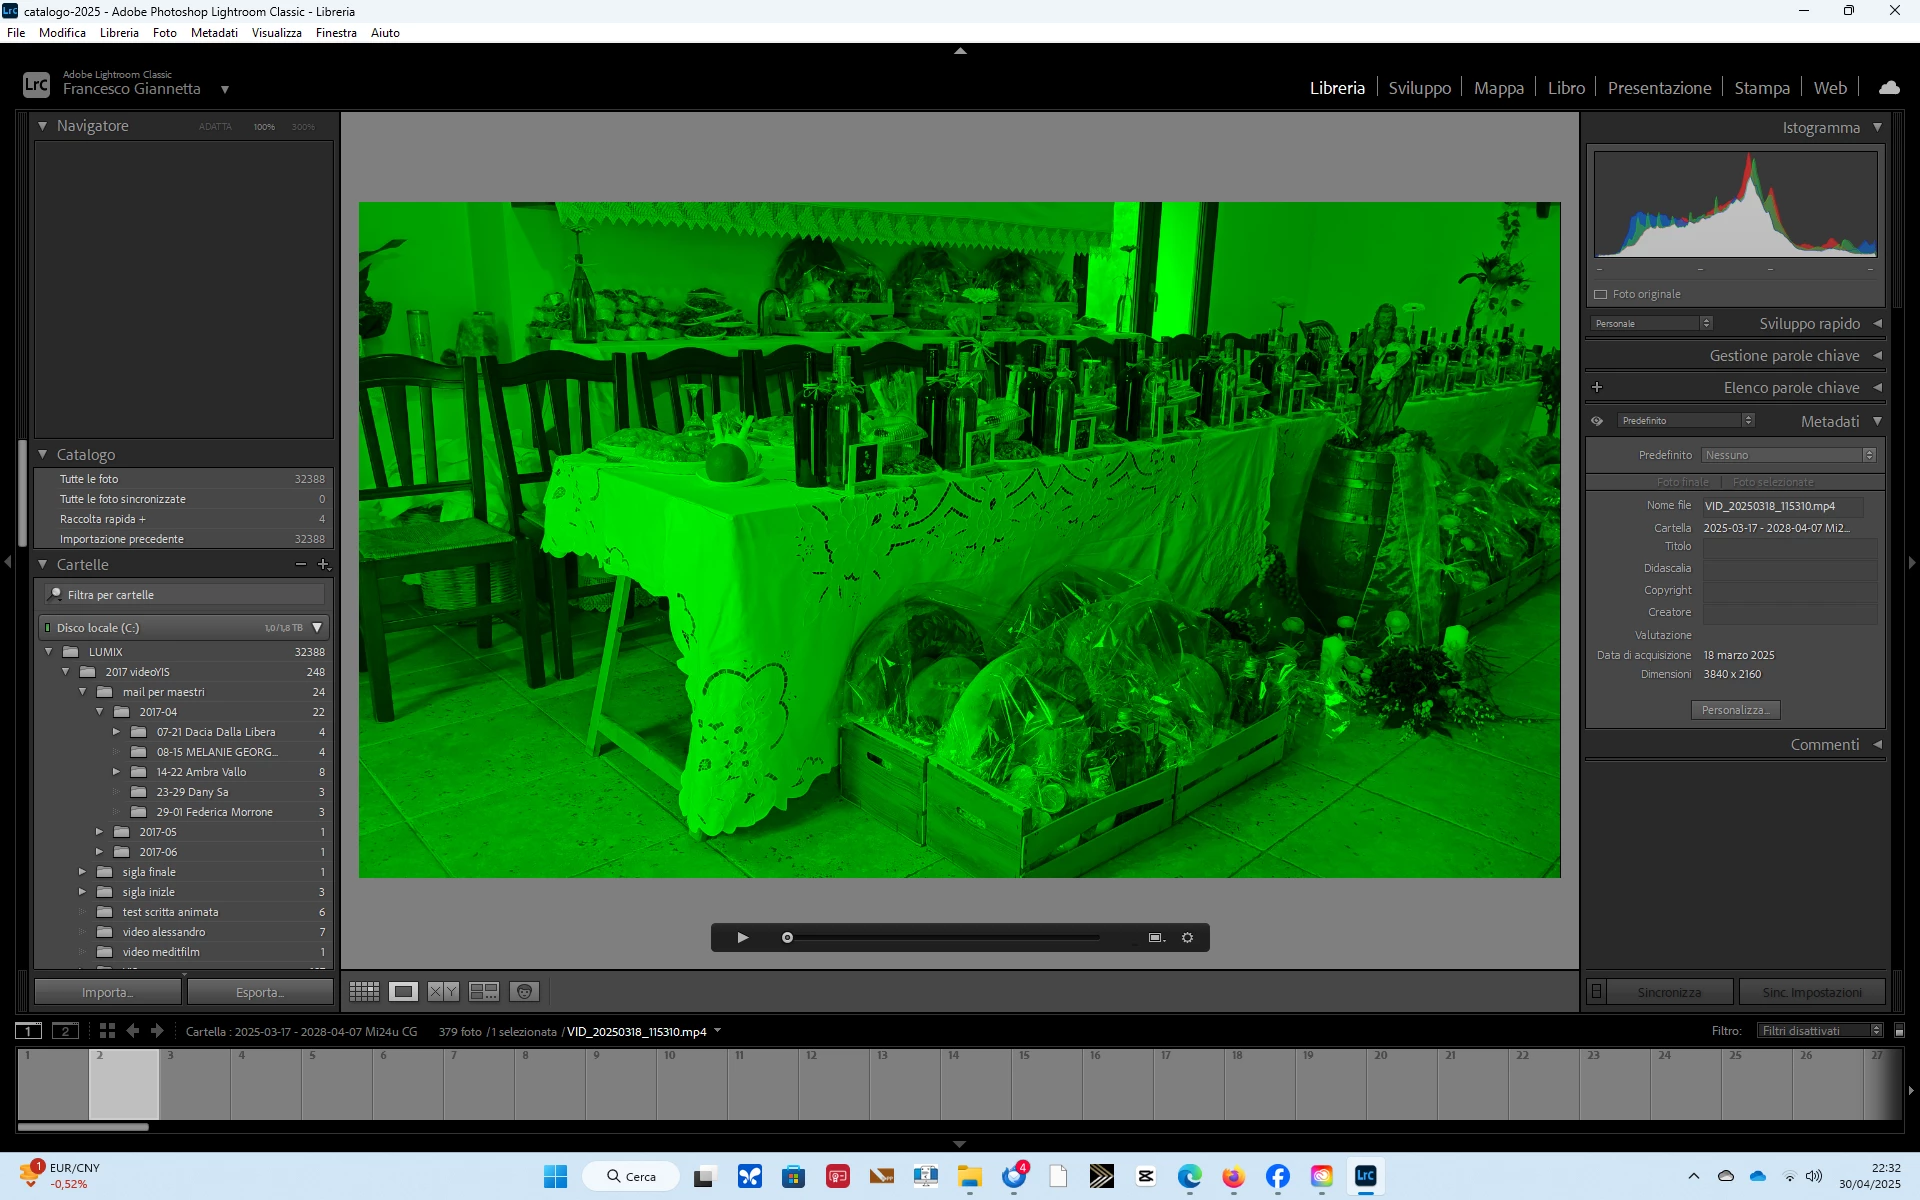
Task: Click the cloud sync status icon
Action: click(x=1889, y=88)
